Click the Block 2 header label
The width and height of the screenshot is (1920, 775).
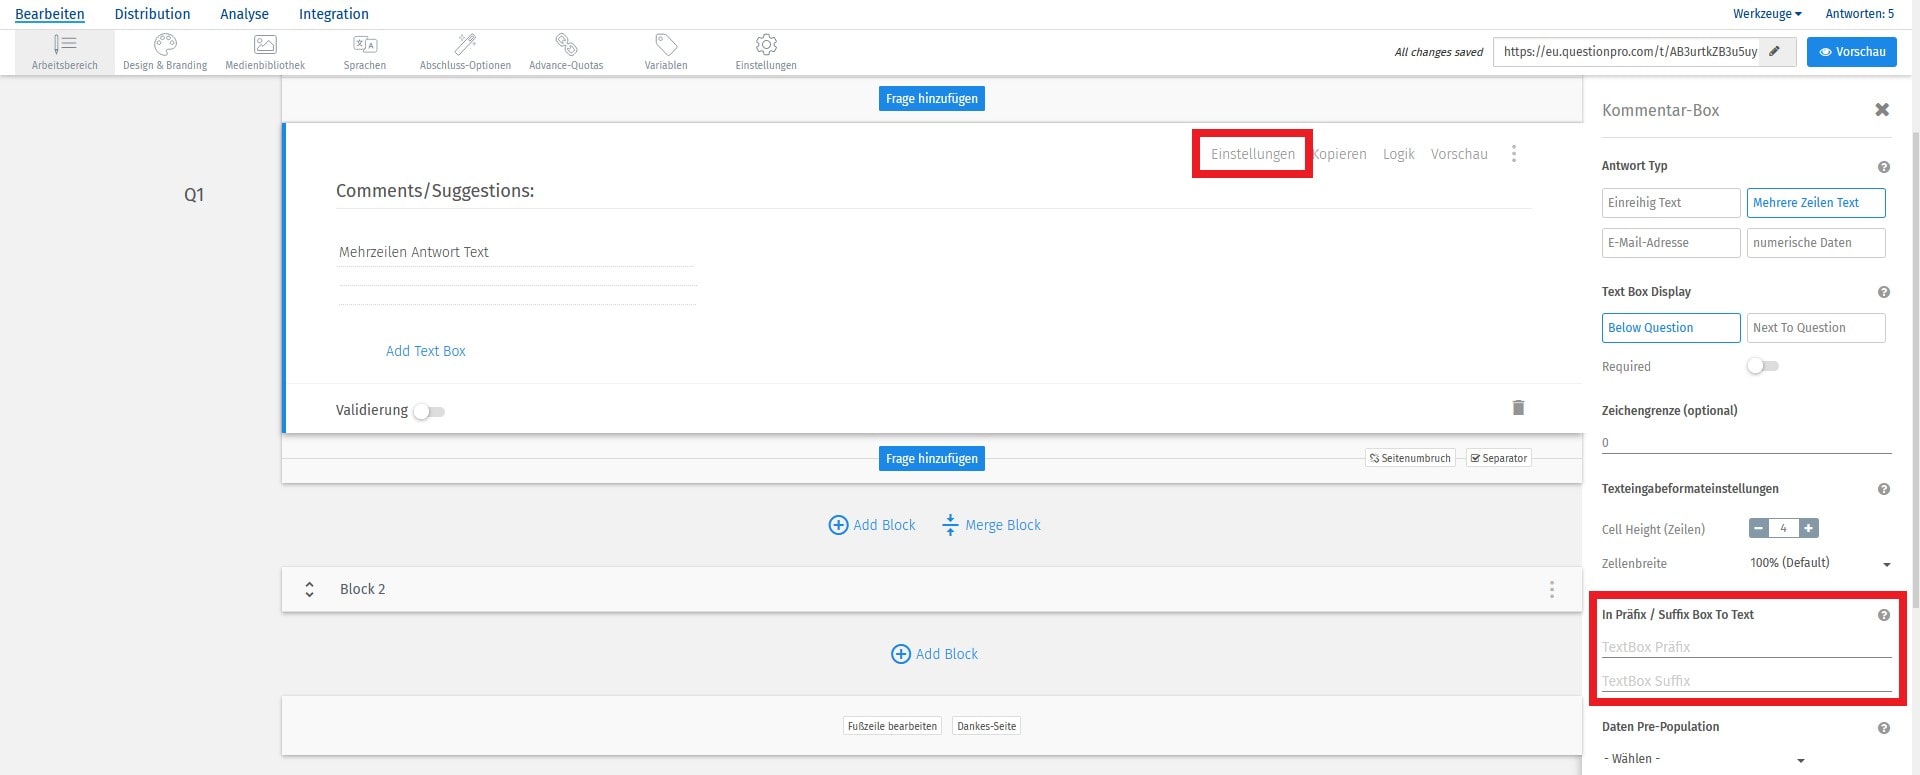pos(362,590)
